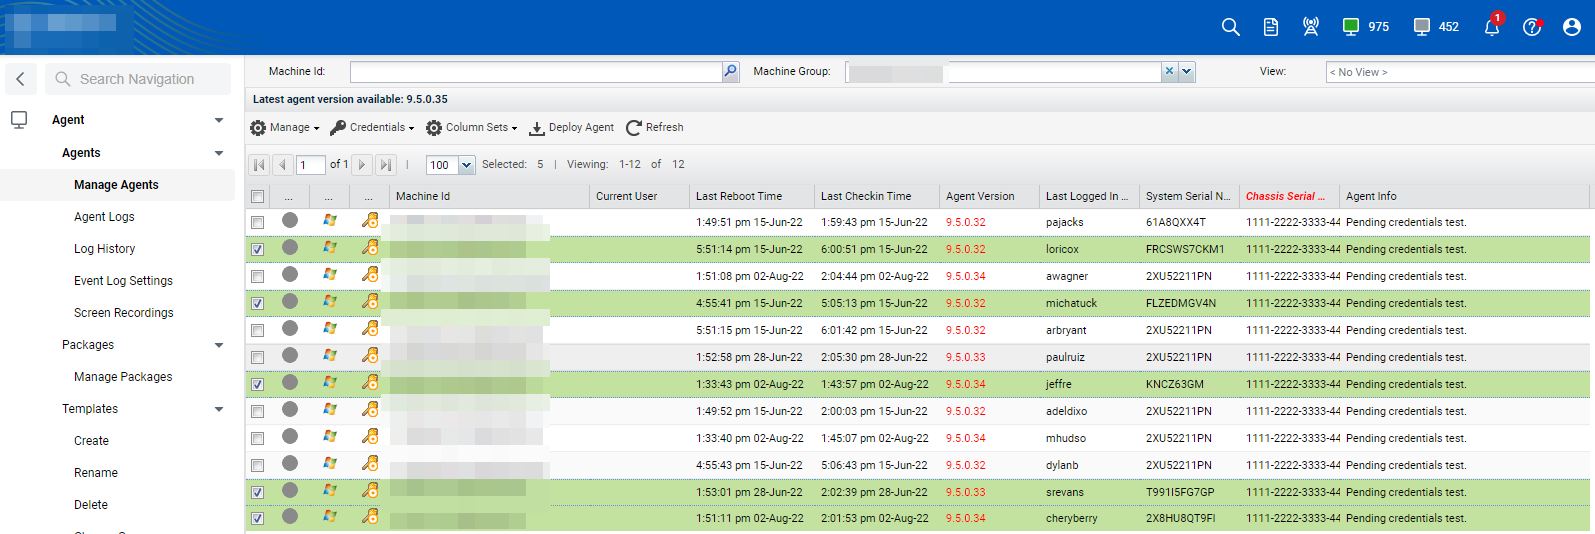Open the document notes icon in header
Viewport: 1595px width, 534px height.
(x=1271, y=27)
